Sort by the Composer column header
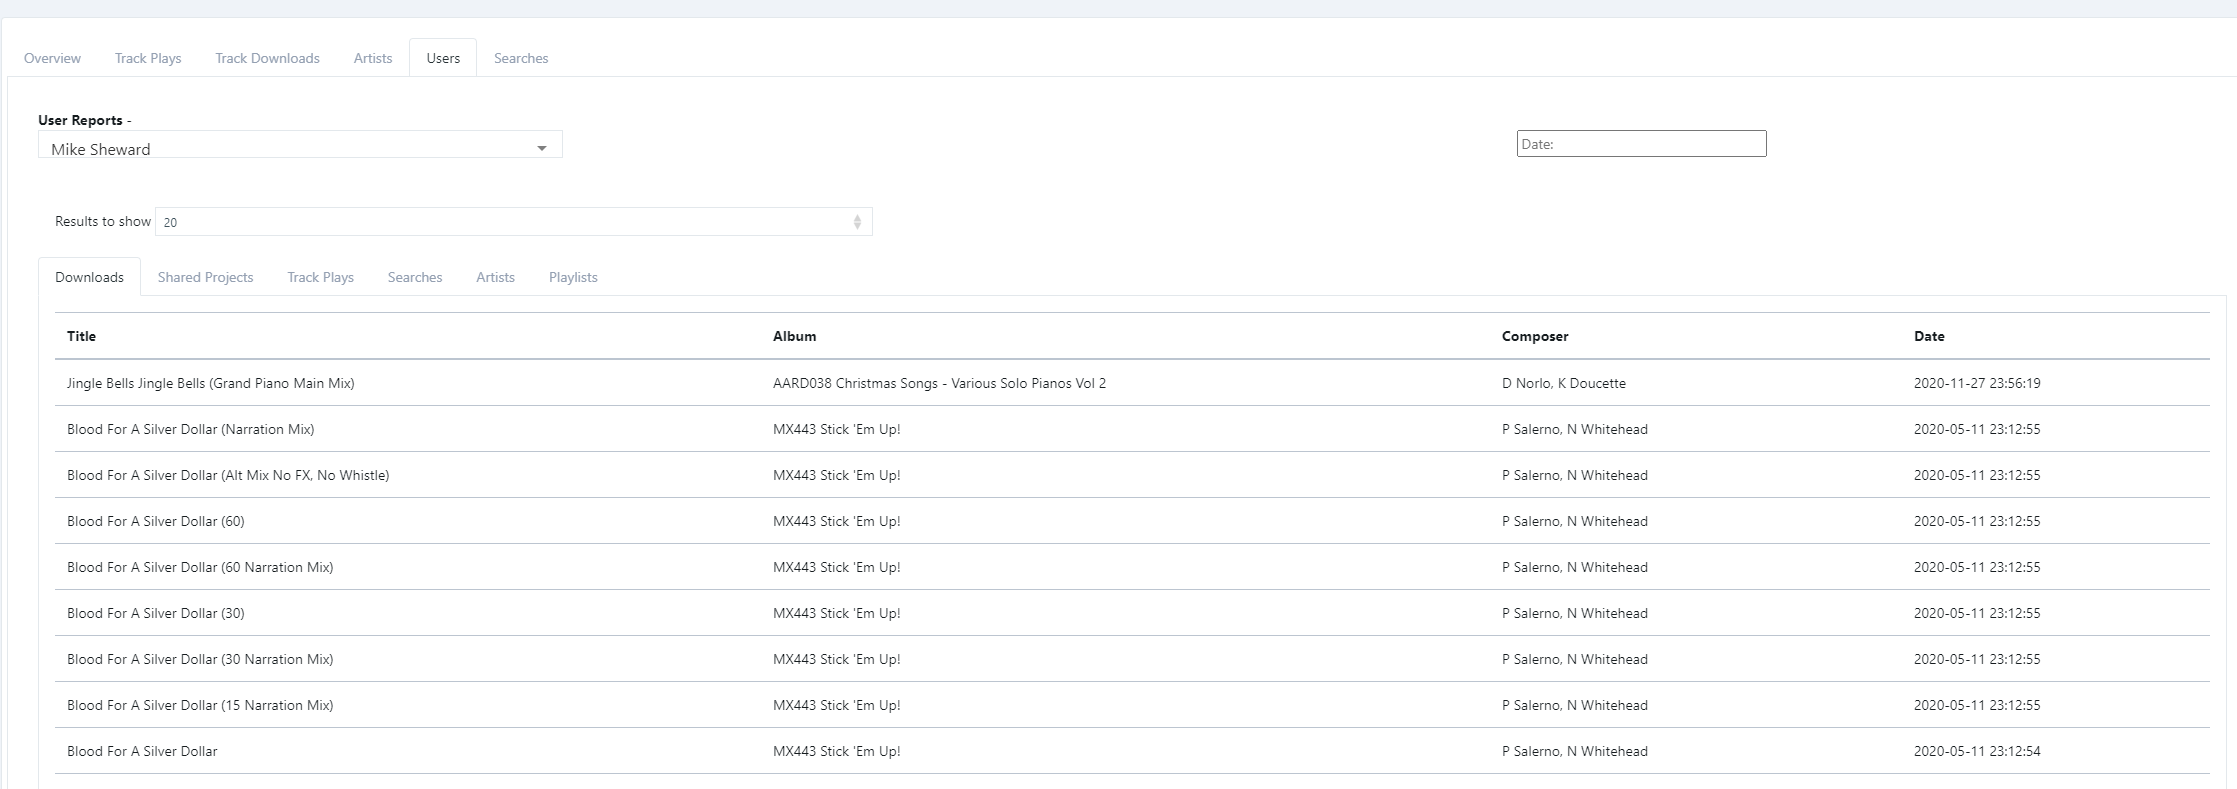 click(x=1534, y=336)
